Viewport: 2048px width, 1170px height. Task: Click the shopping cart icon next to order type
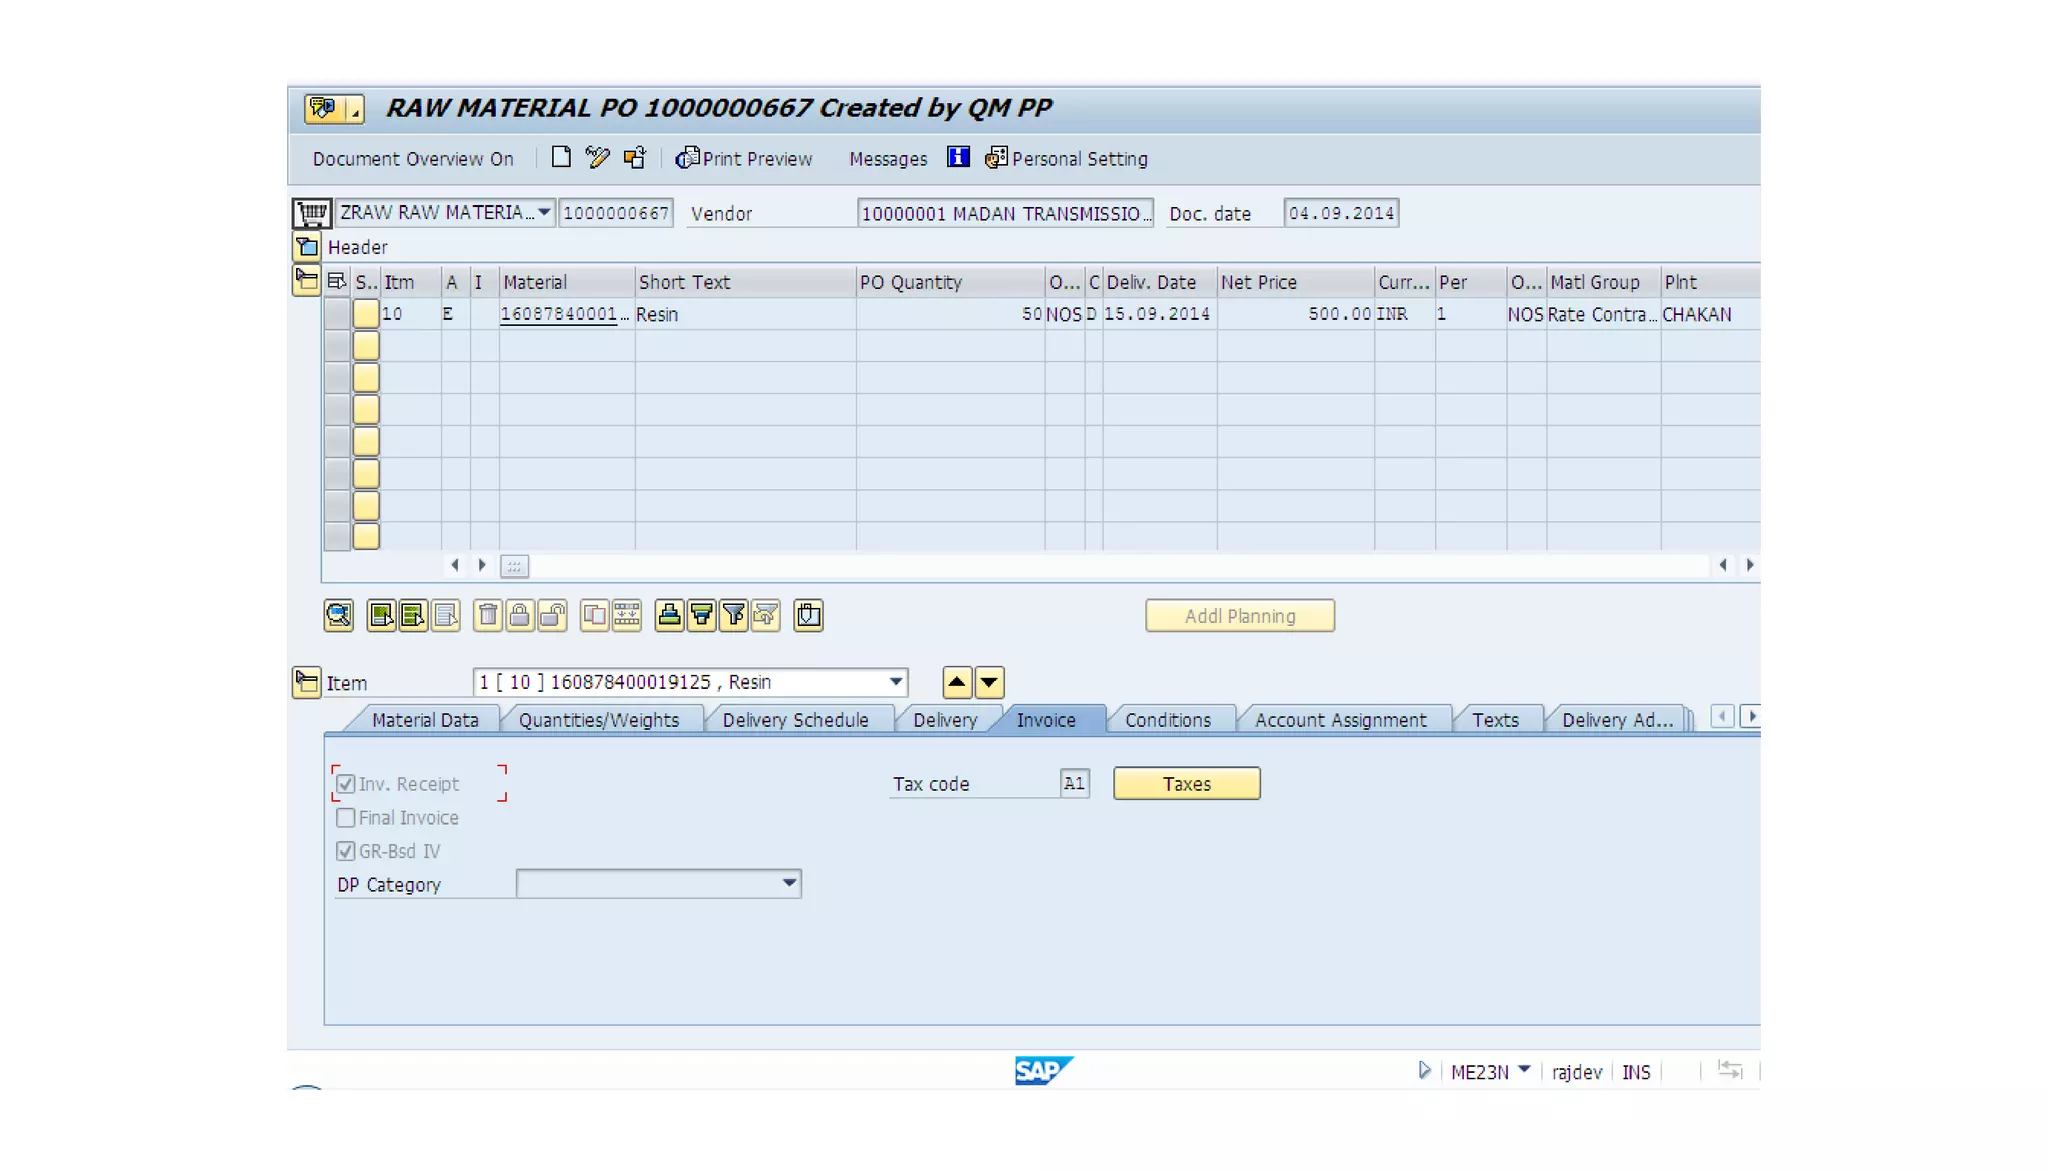(x=312, y=213)
